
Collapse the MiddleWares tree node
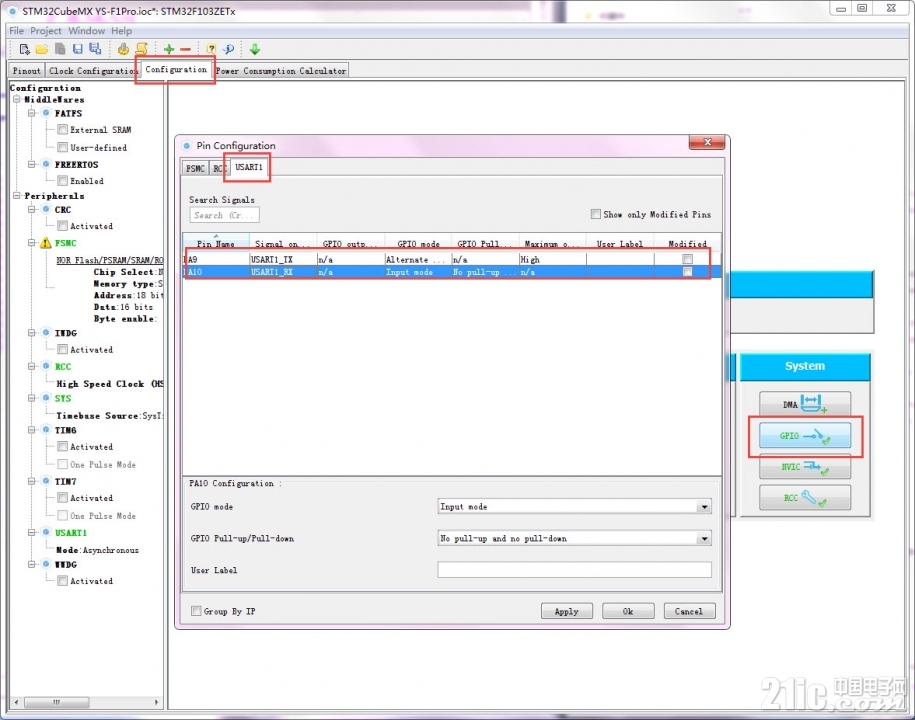pyautogui.click(x=17, y=100)
